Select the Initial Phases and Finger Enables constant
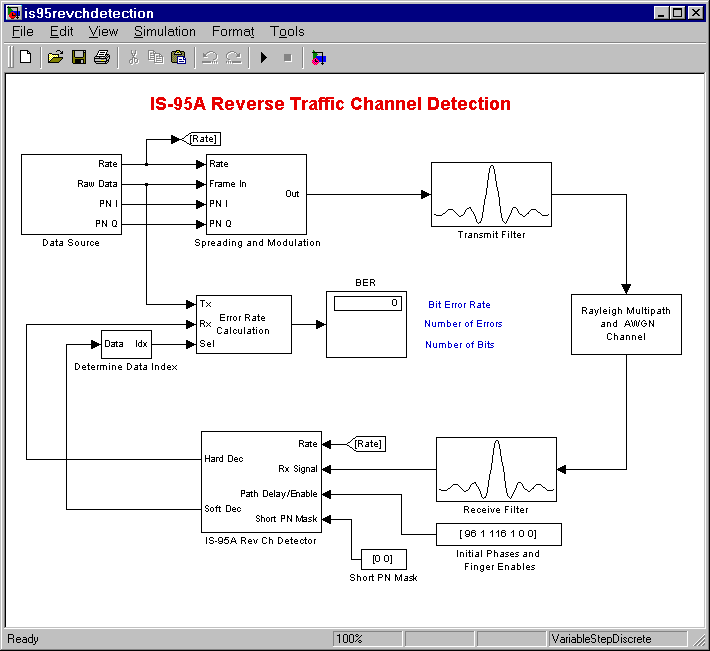The width and height of the screenshot is (710, 651). pyautogui.click(x=497, y=534)
